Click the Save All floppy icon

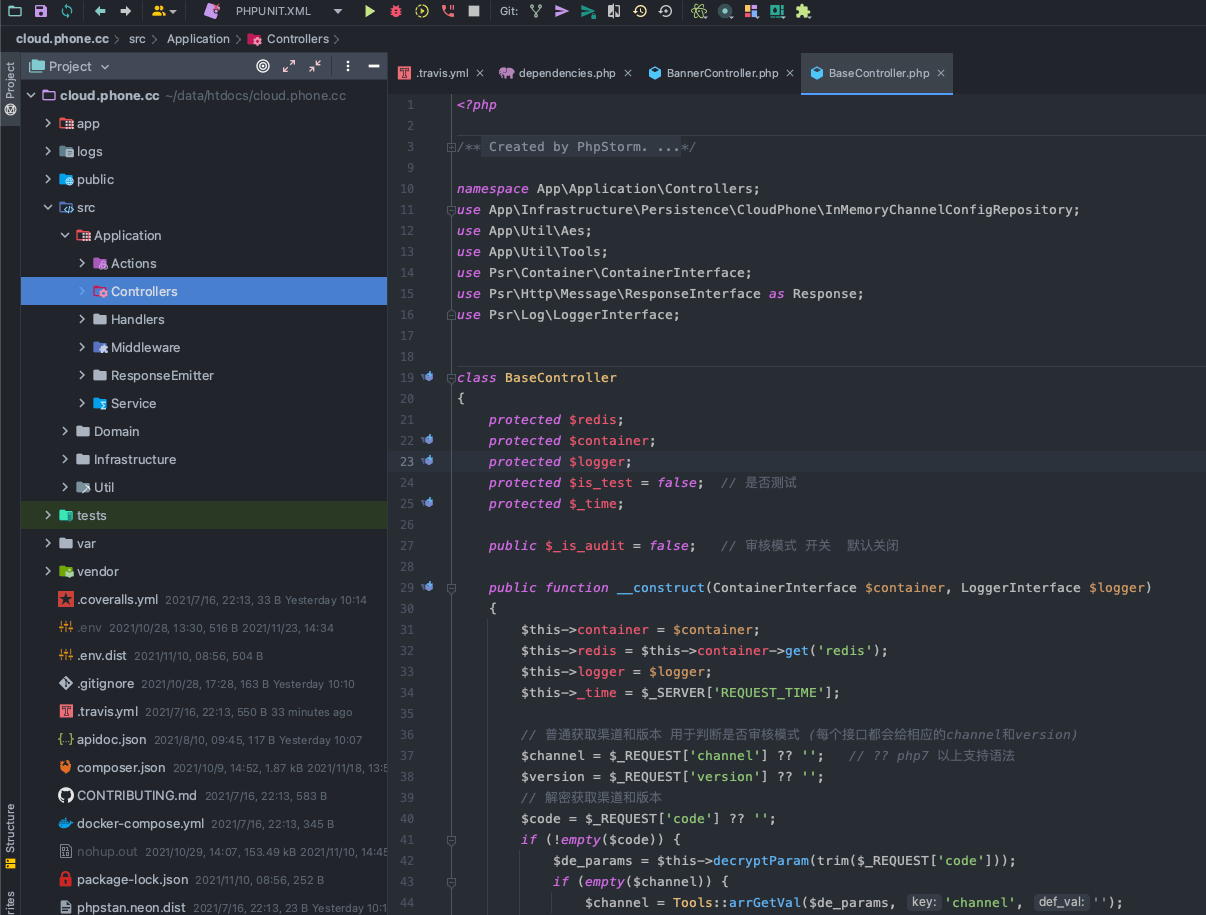coord(41,11)
